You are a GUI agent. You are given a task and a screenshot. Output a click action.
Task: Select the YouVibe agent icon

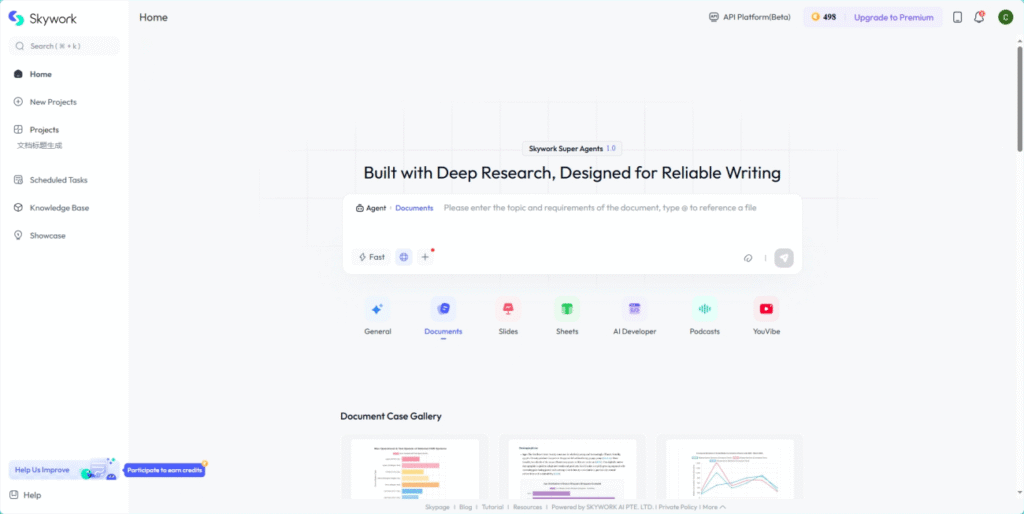pyautogui.click(x=766, y=309)
